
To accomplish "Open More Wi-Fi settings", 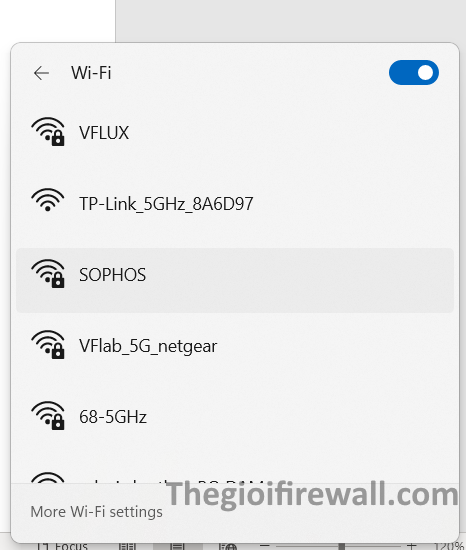I will pyautogui.click(x=96, y=512).
